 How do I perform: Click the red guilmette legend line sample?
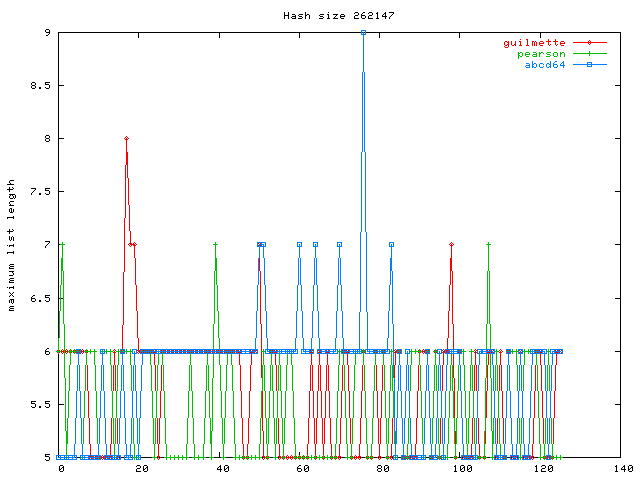[x=589, y=42]
